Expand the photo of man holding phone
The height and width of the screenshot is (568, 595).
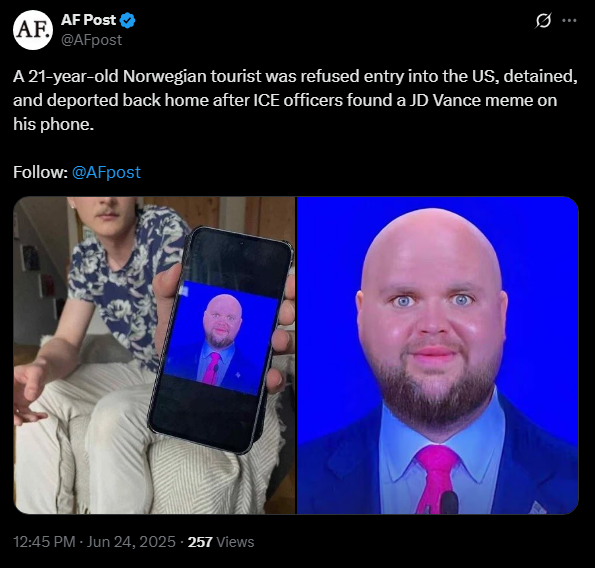click(154, 355)
